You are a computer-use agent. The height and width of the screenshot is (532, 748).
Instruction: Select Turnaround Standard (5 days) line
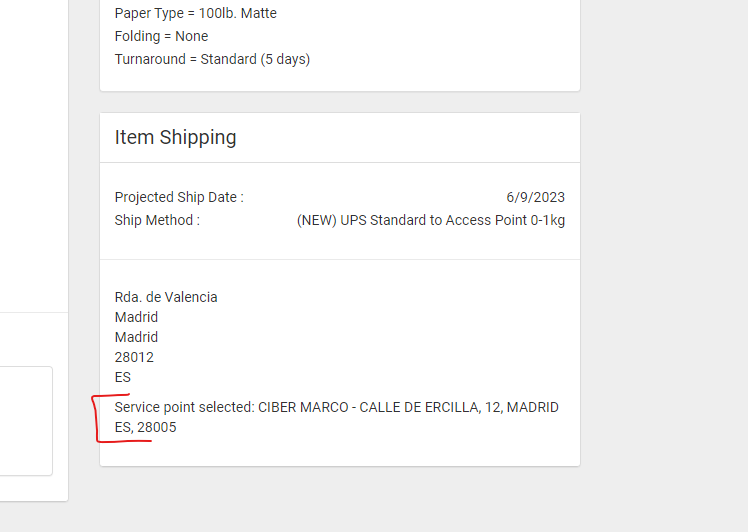click(x=212, y=59)
